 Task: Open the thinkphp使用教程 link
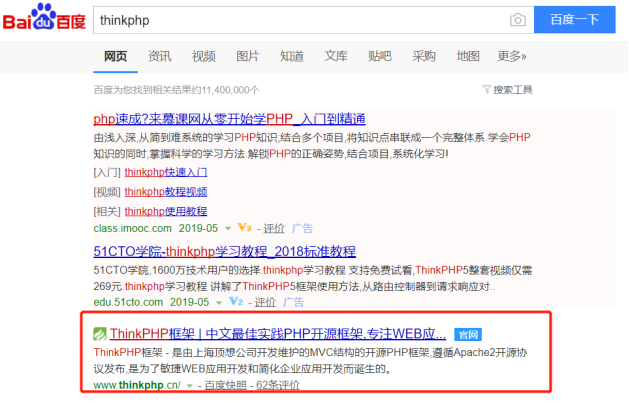[166, 211]
